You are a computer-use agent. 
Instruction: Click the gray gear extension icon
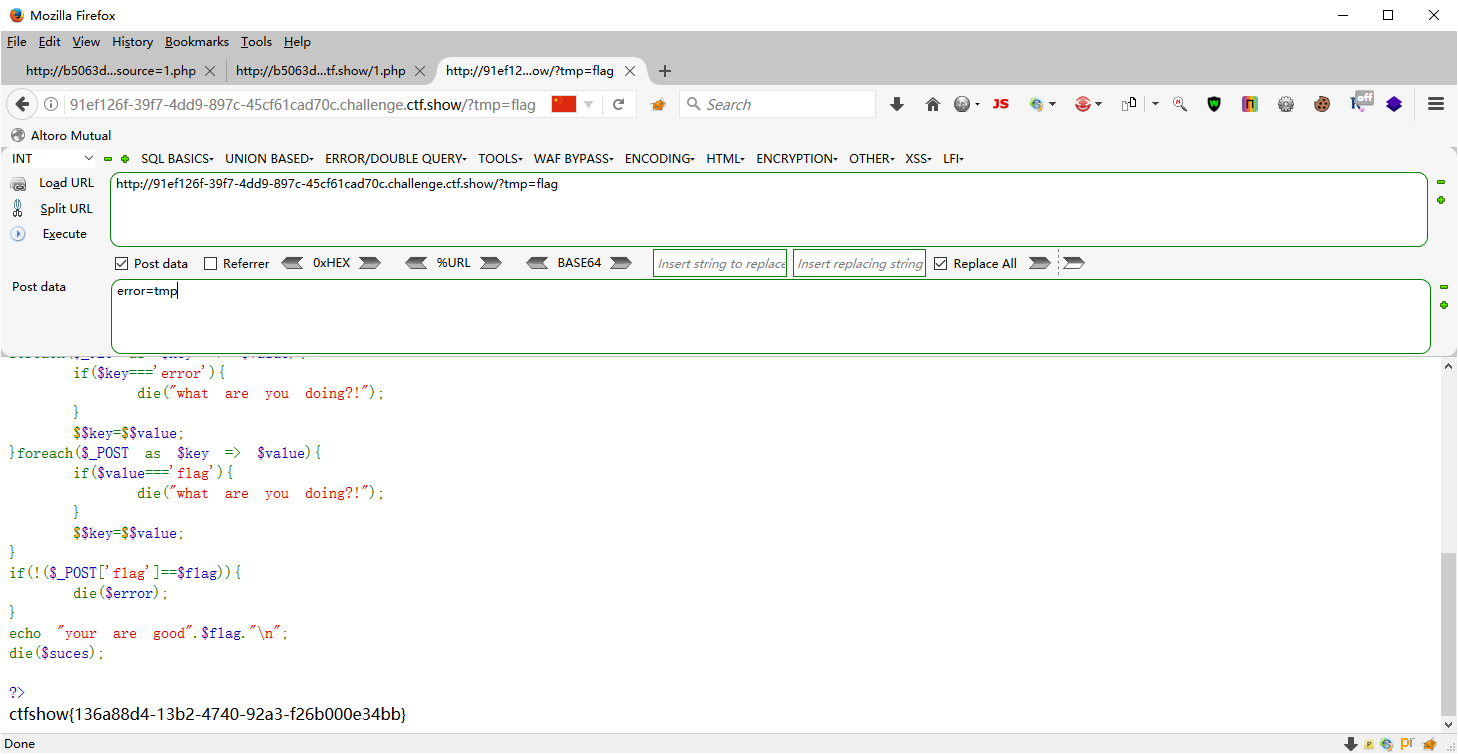pos(1286,104)
